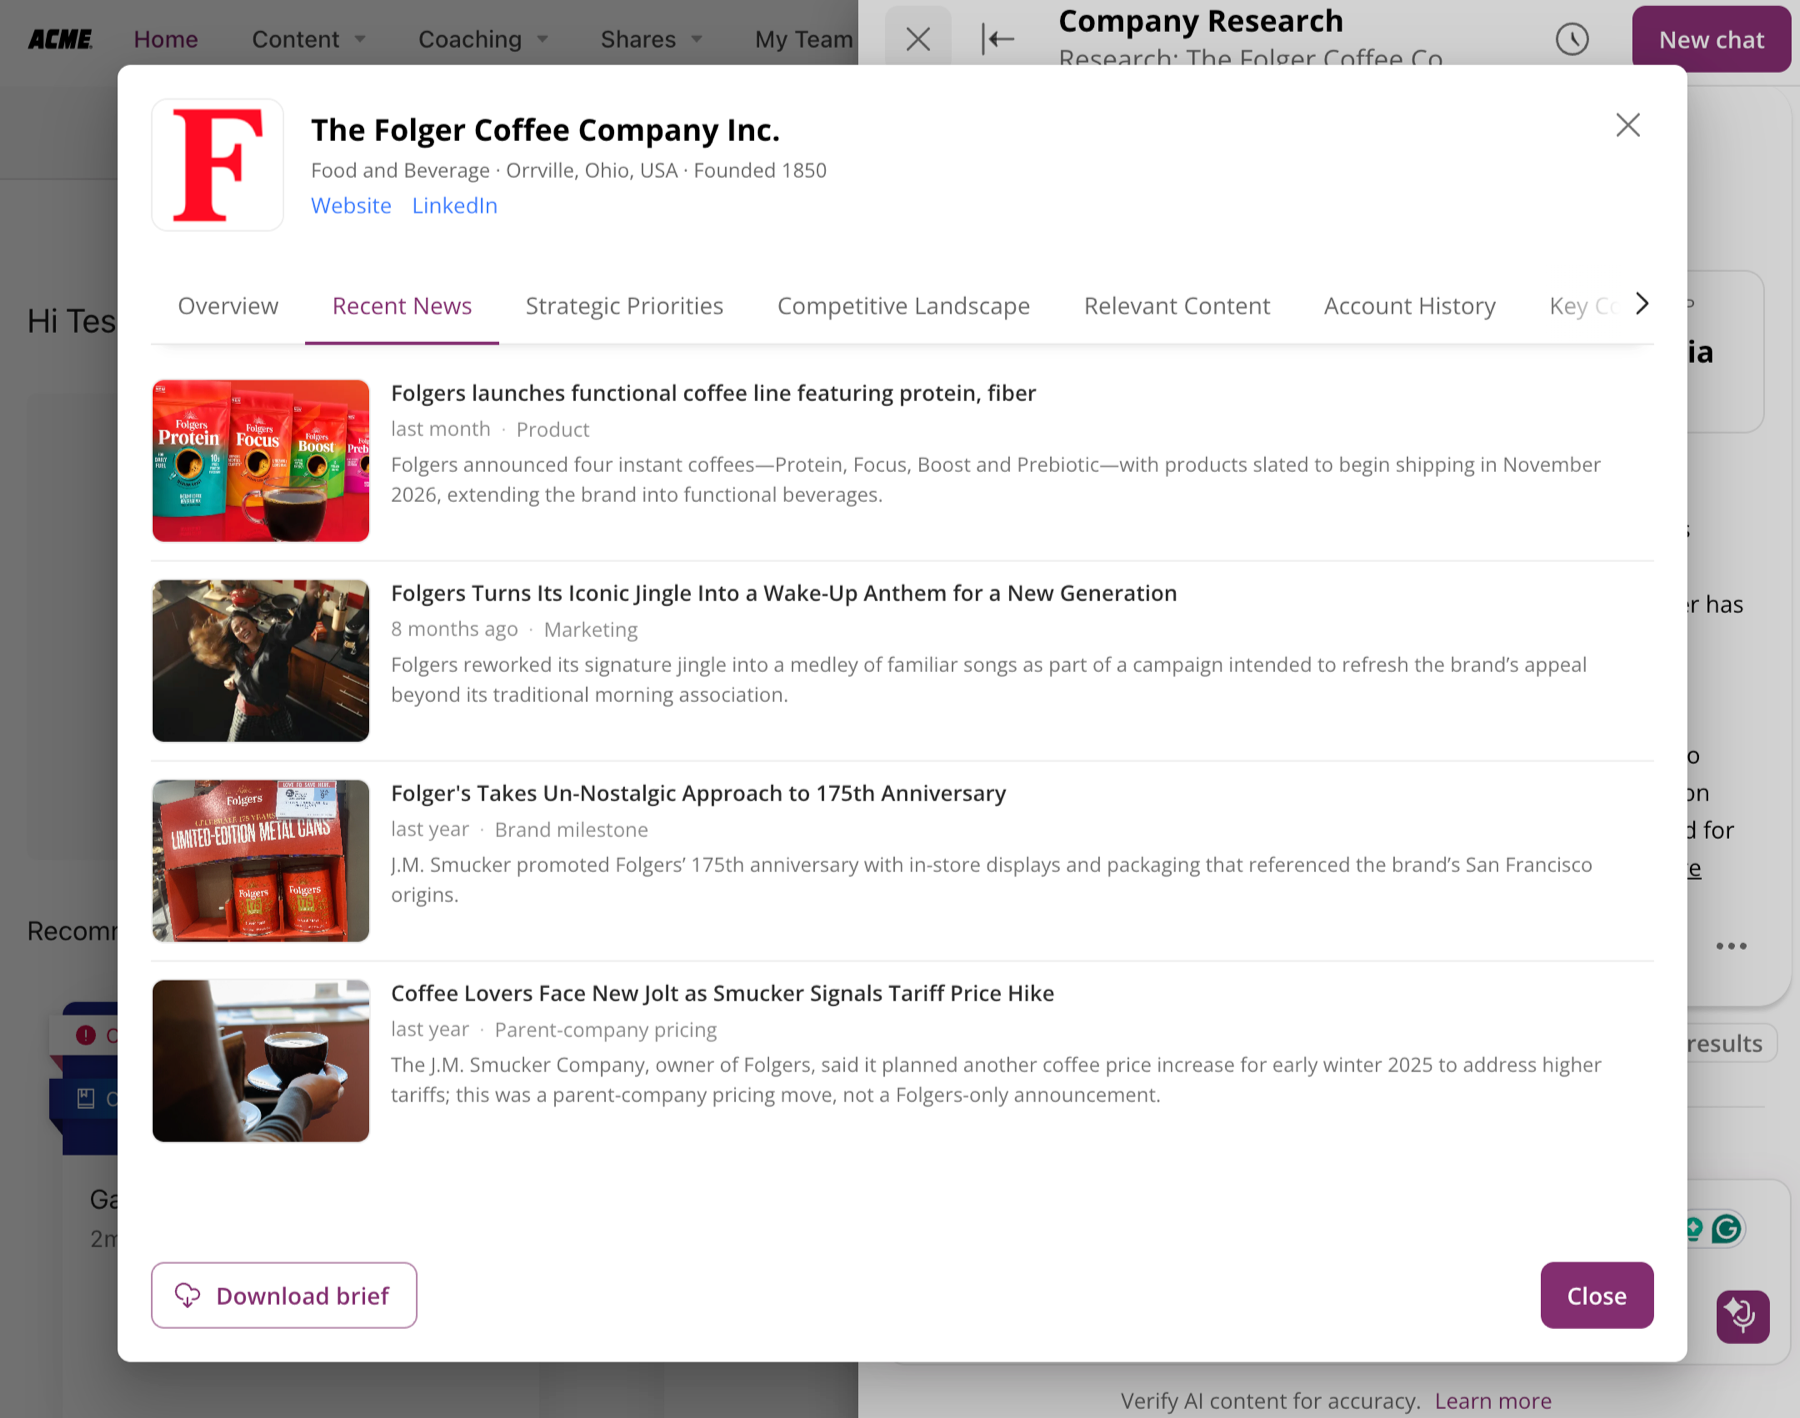1800x1418 pixels.
Task: Open headline 'Folger's Takes Un-Nostalgic Approach'
Action: coord(698,793)
